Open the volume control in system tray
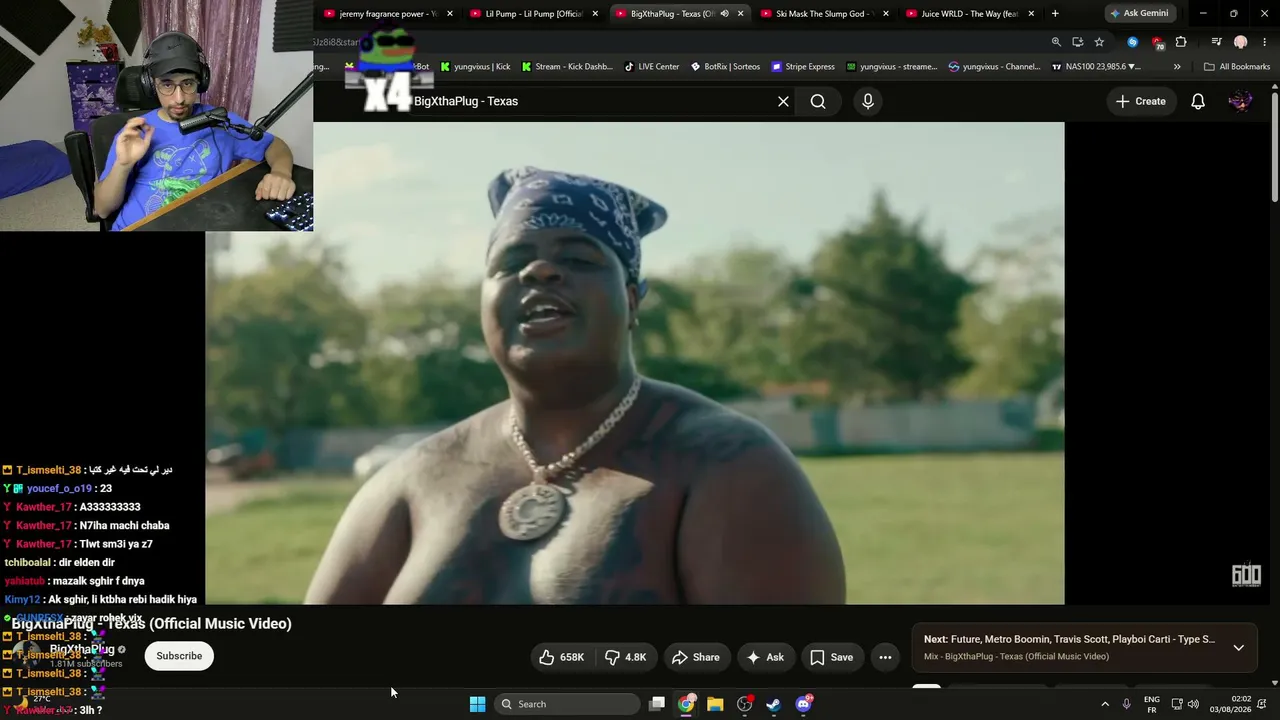Screen dimensions: 1280x720 point(1193,704)
